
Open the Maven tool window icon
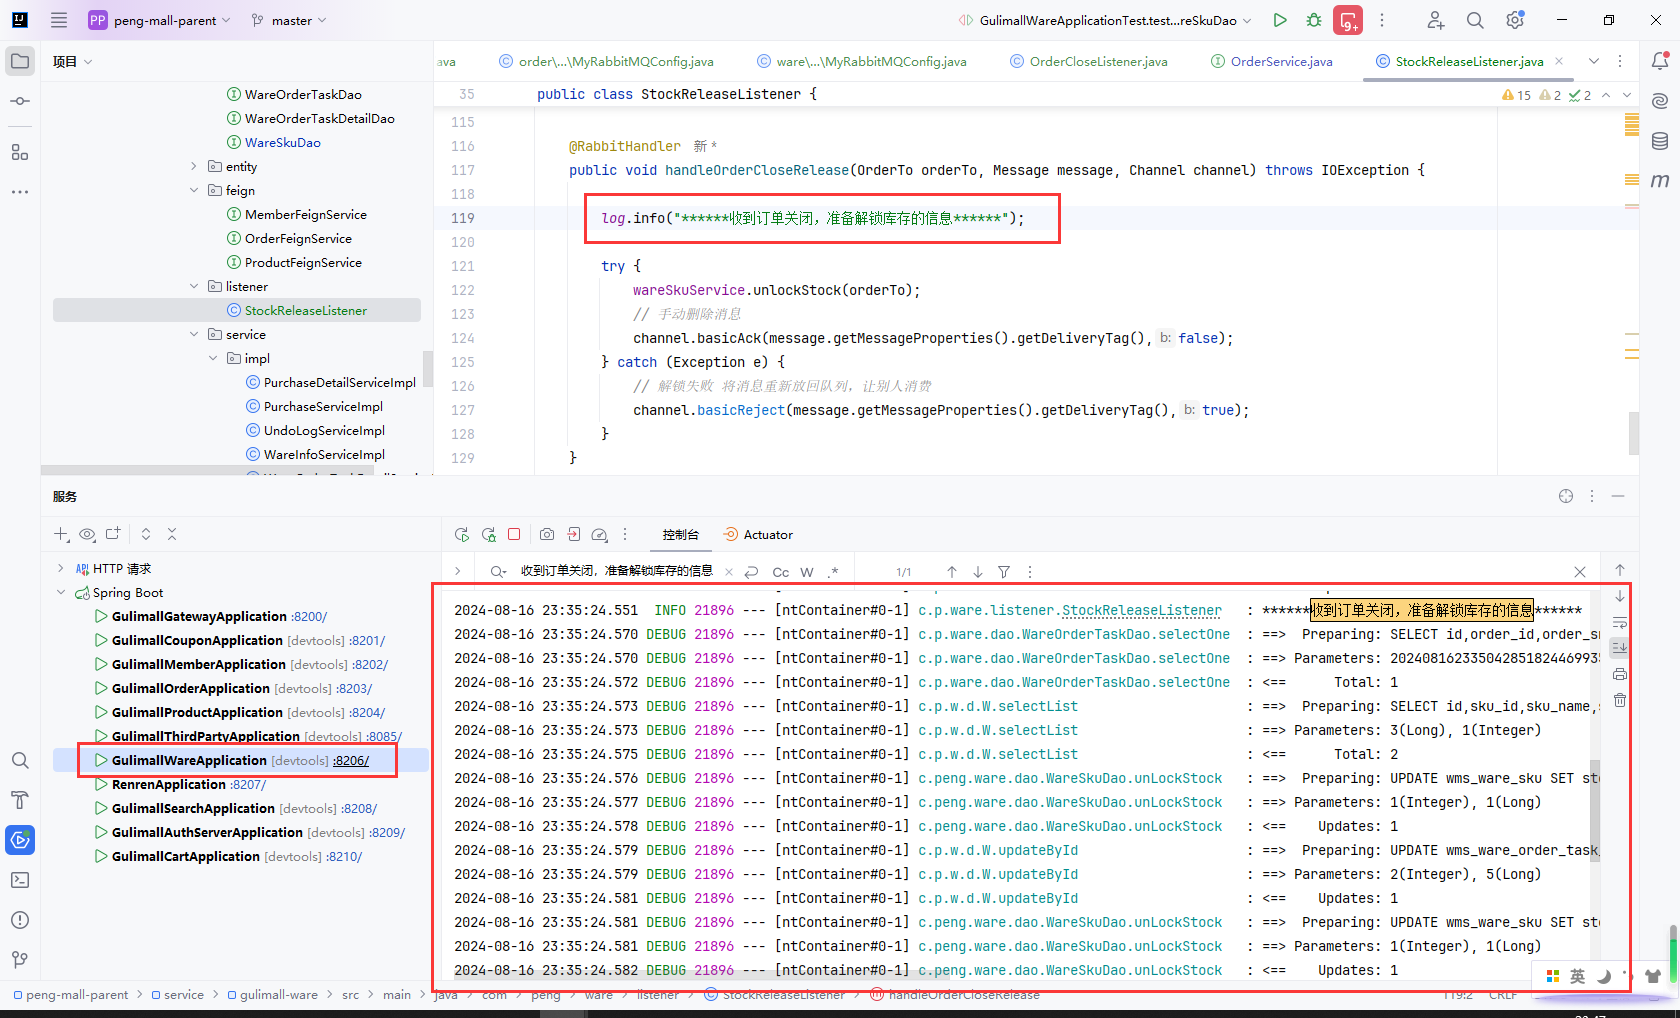tap(1660, 181)
